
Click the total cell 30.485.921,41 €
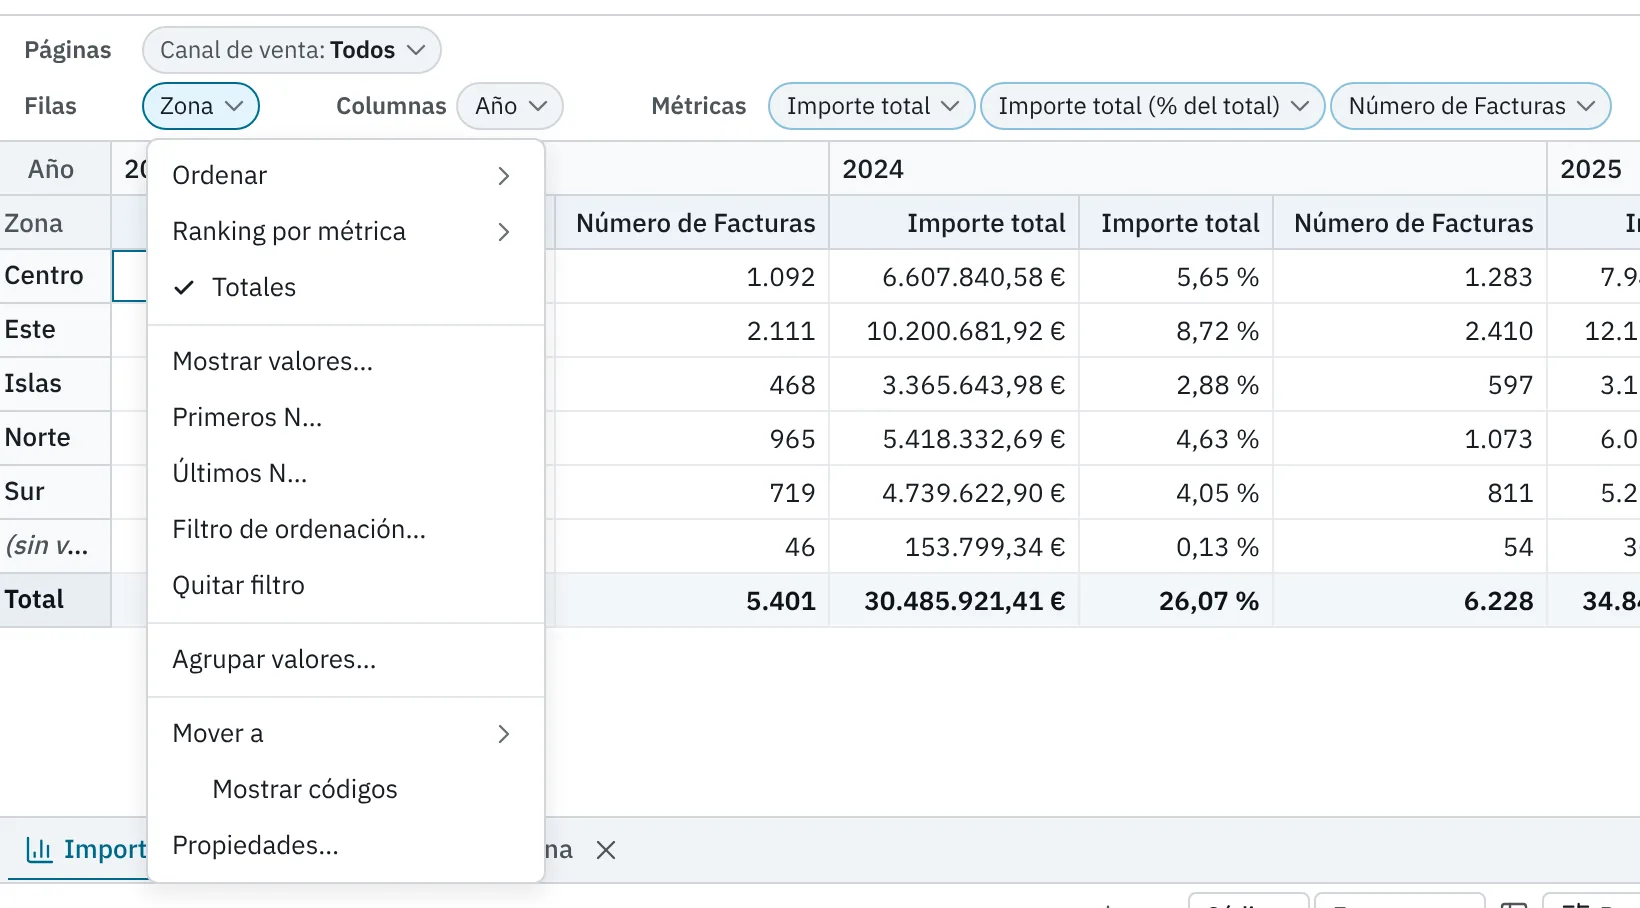pyautogui.click(x=954, y=601)
